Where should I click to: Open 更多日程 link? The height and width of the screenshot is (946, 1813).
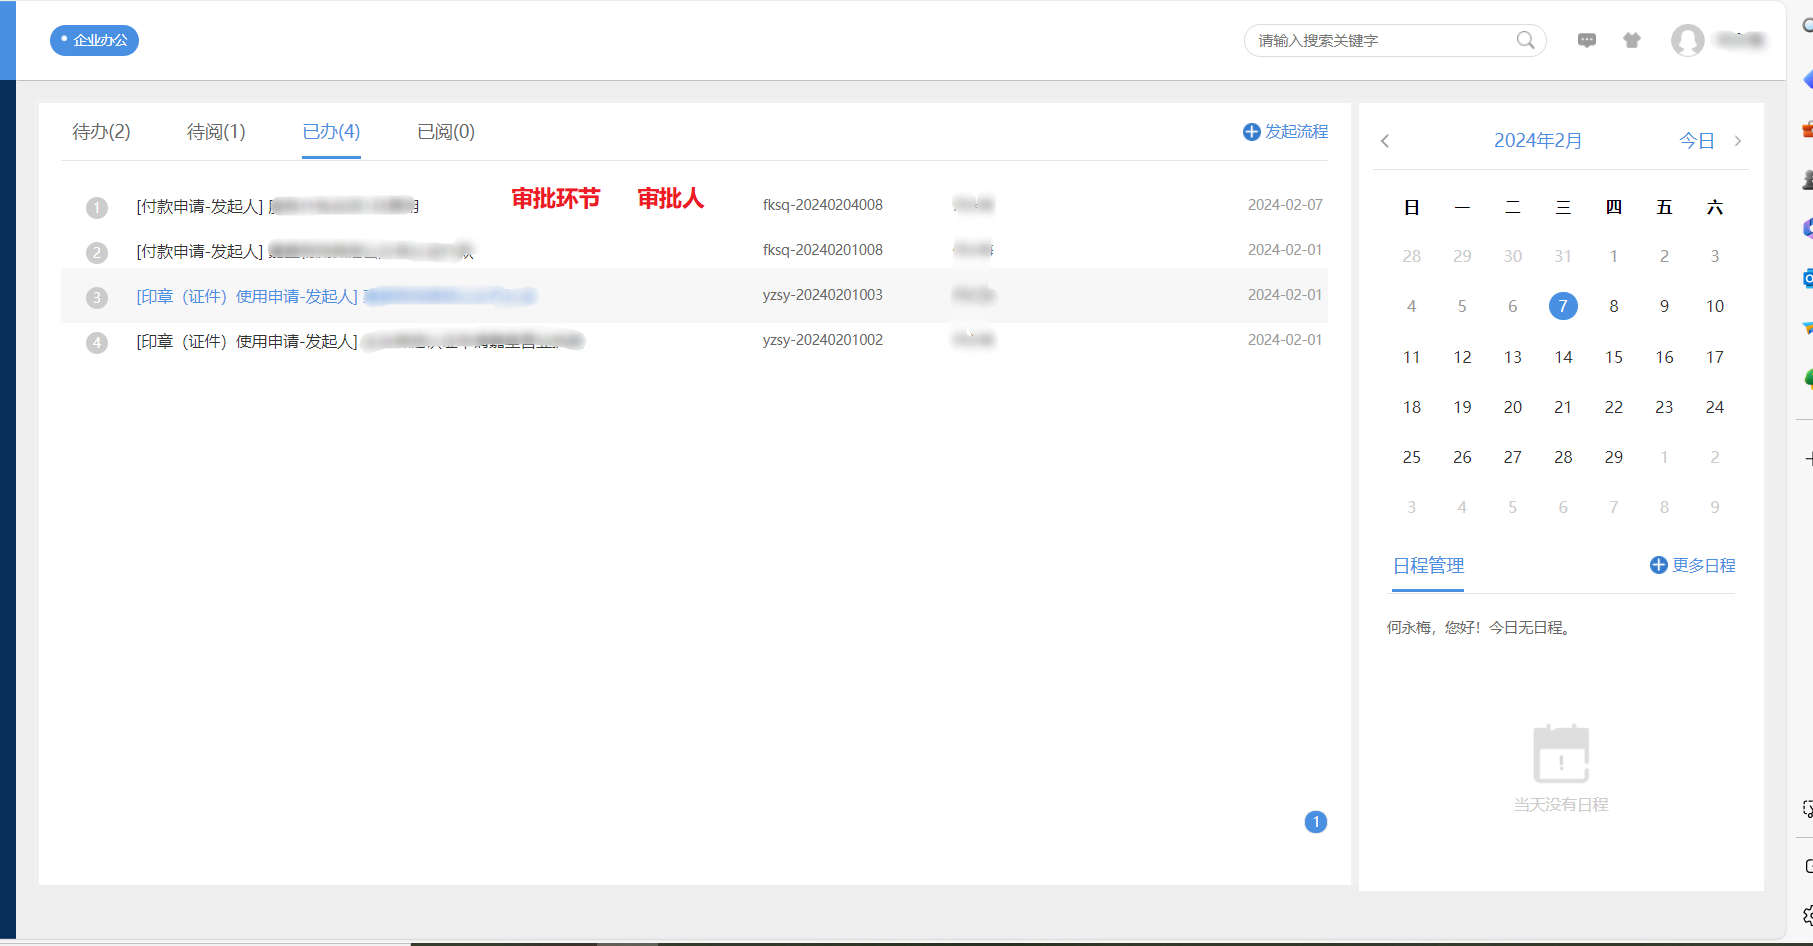[x=1704, y=565]
